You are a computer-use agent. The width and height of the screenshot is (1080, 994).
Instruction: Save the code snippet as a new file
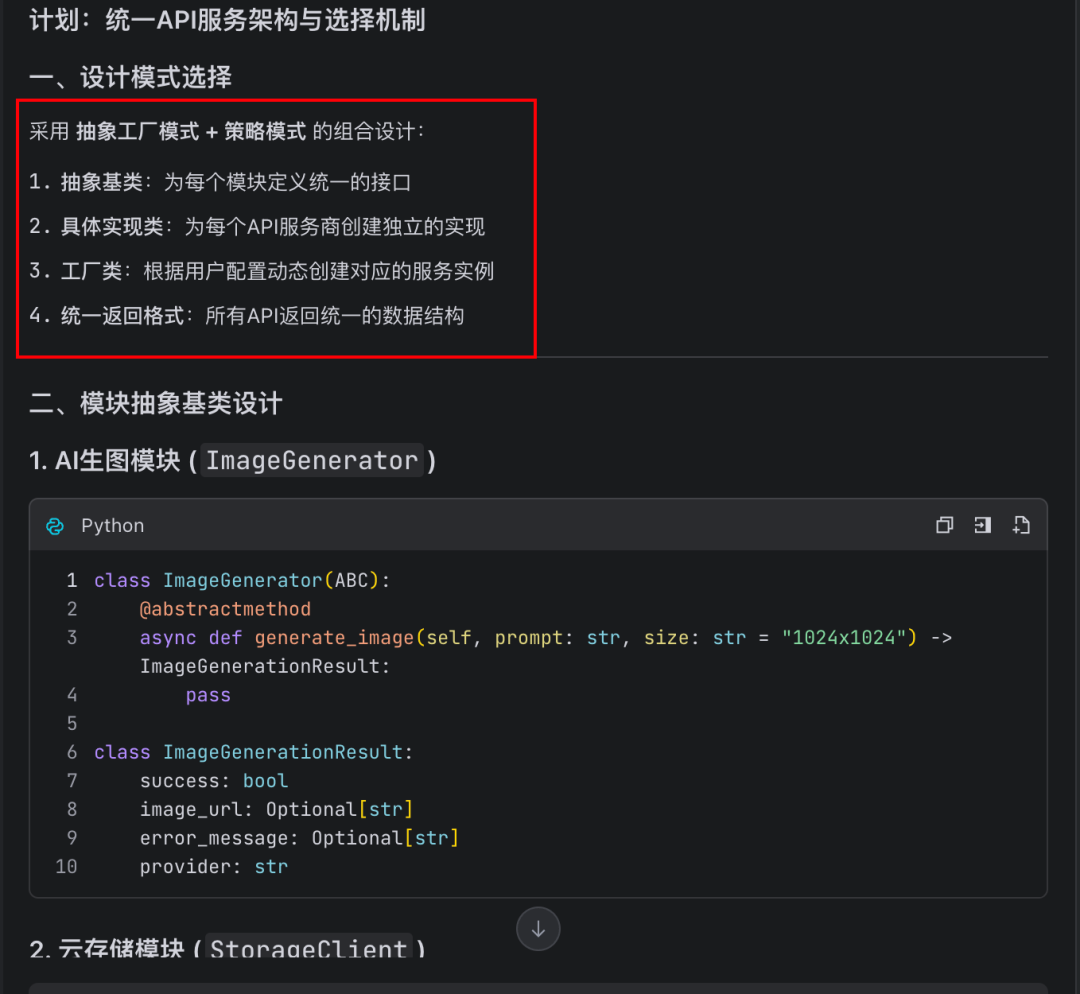pyautogui.click(x=1020, y=525)
